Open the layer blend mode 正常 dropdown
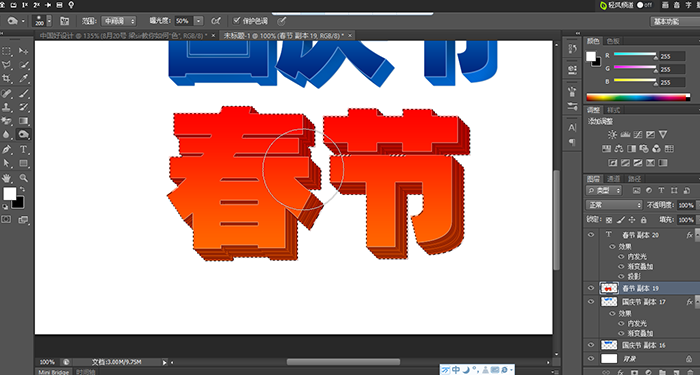This screenshot has width=700, height=375. (x=614, y=205)
